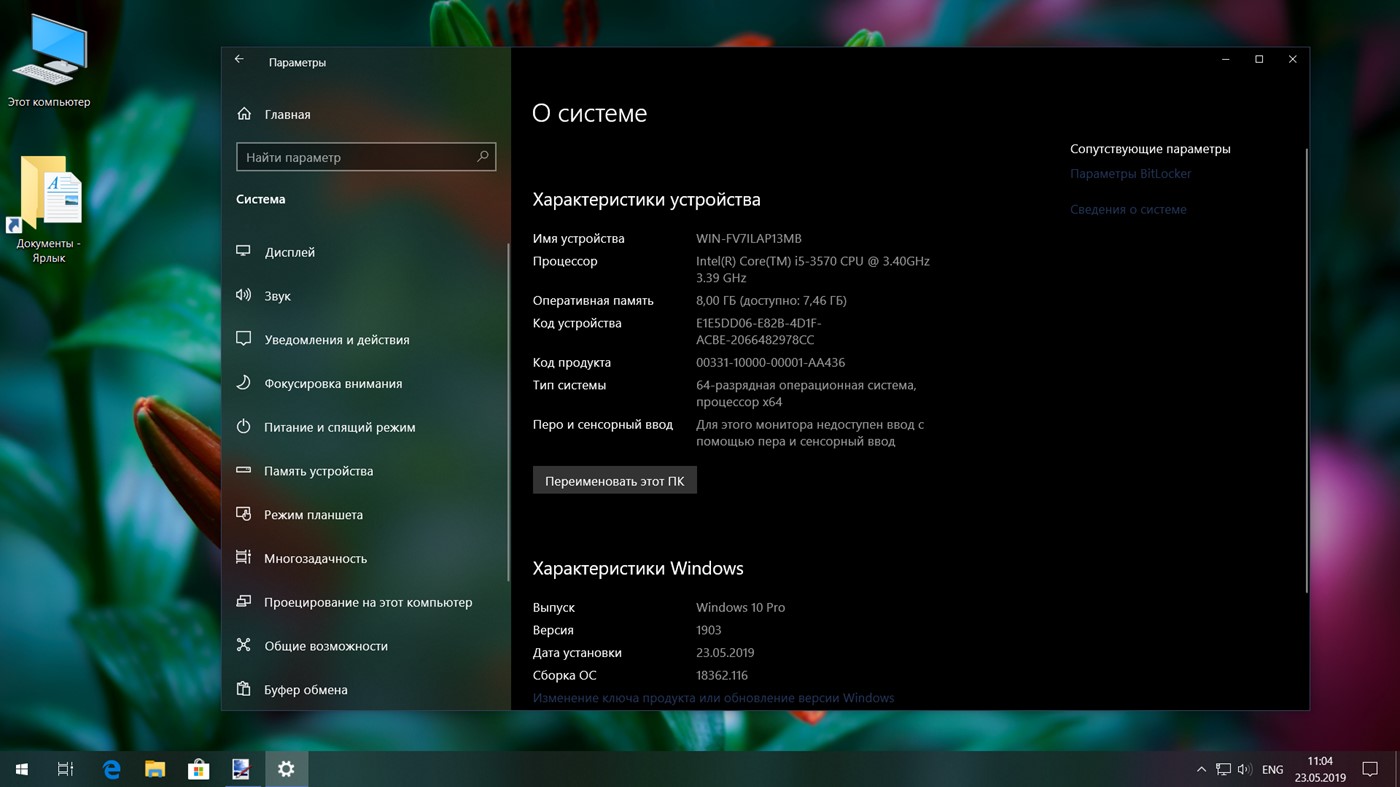Select Этот компьютер desktop icon
This screenshot has height=787, width=1400.
(49, 60)
